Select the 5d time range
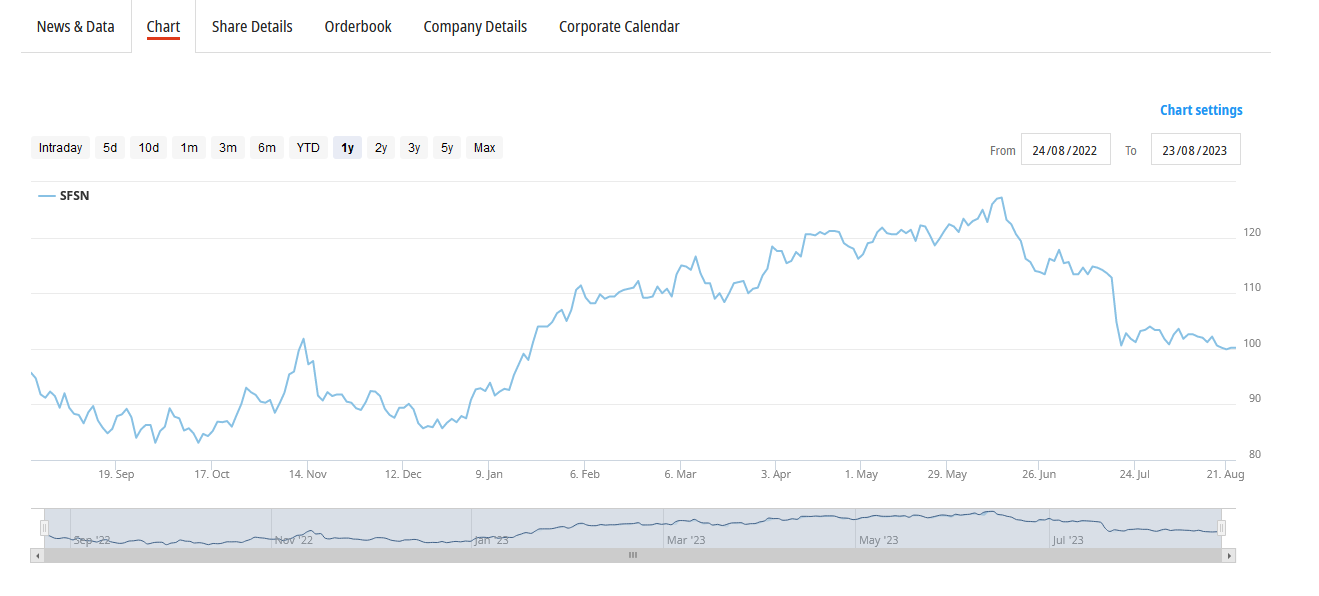Screen dimensions: 1319x596 point(110,148)
